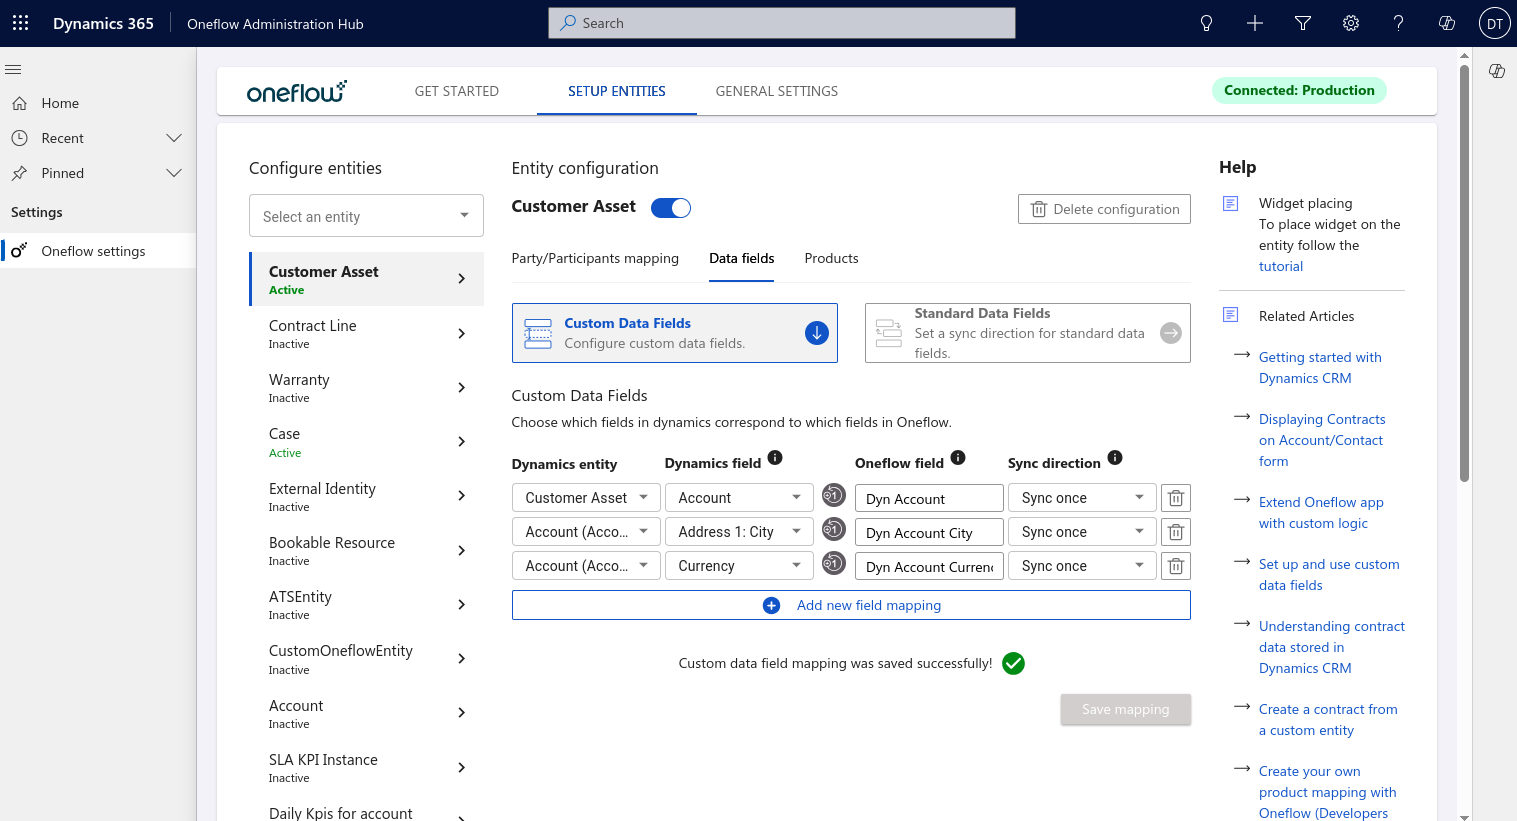1517x821 pixels.
Task: Open the Address 1: City field dropdown
Action: point(739,532)
